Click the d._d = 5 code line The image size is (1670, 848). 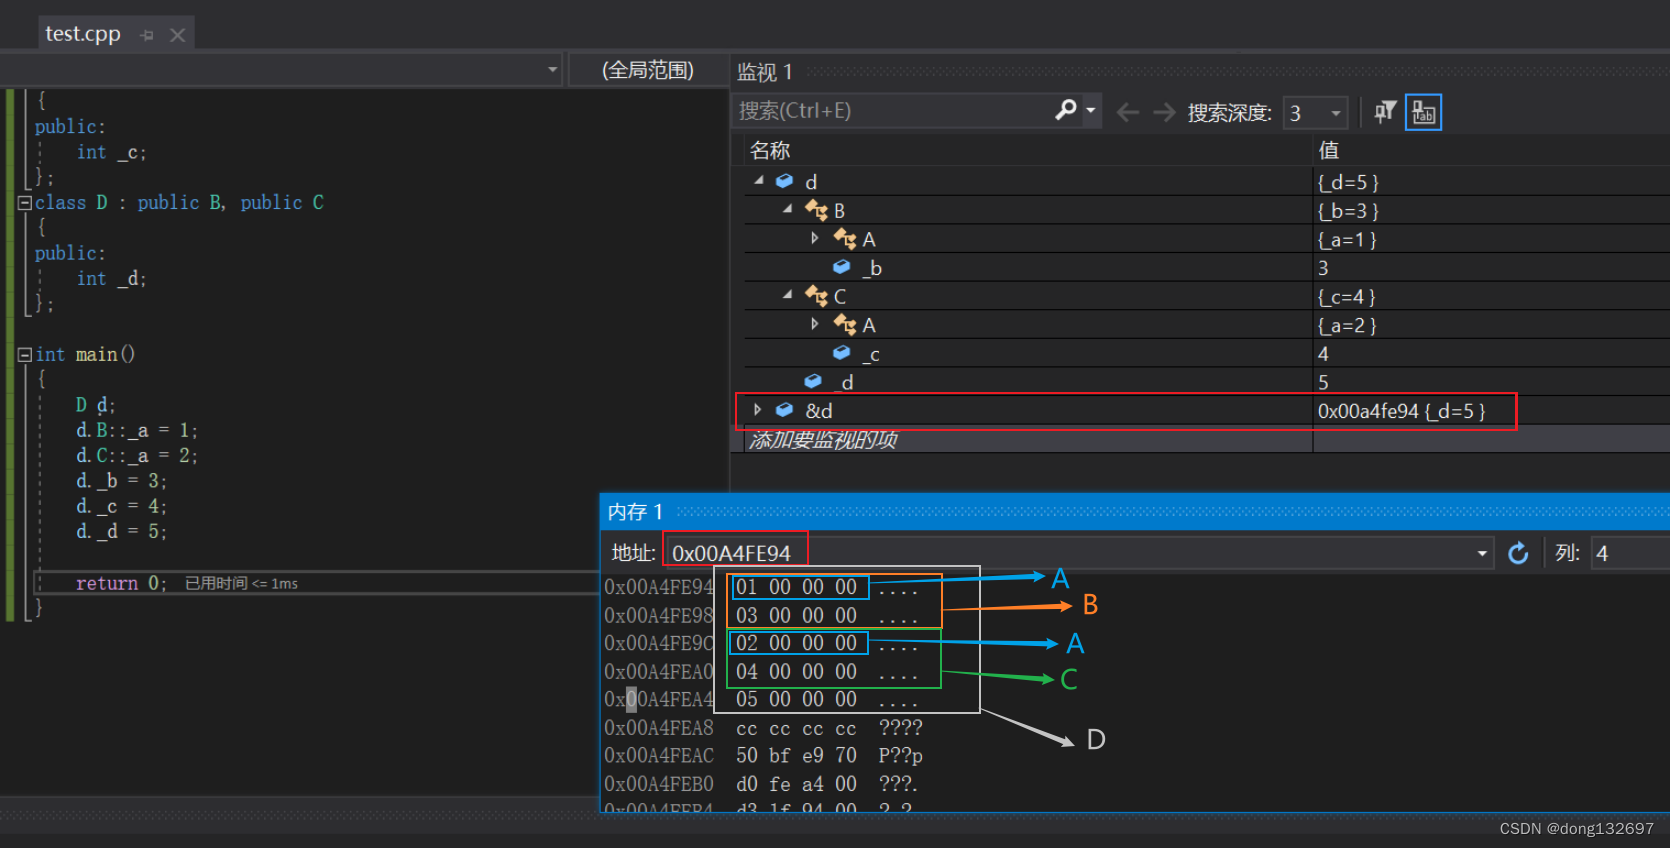point(121,531)
